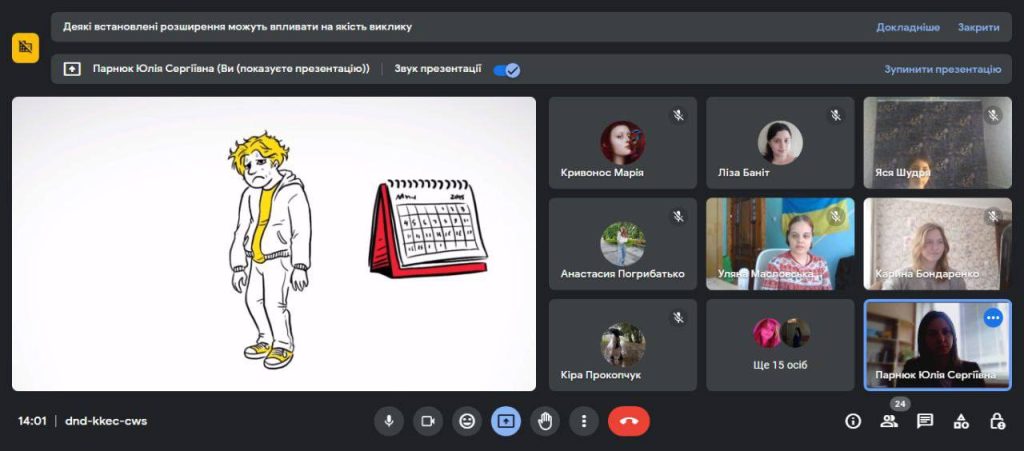Open the activities shapes icon
Viewport: 1024px width, 451px height.
pyautogui.click(x=961, y=421)
